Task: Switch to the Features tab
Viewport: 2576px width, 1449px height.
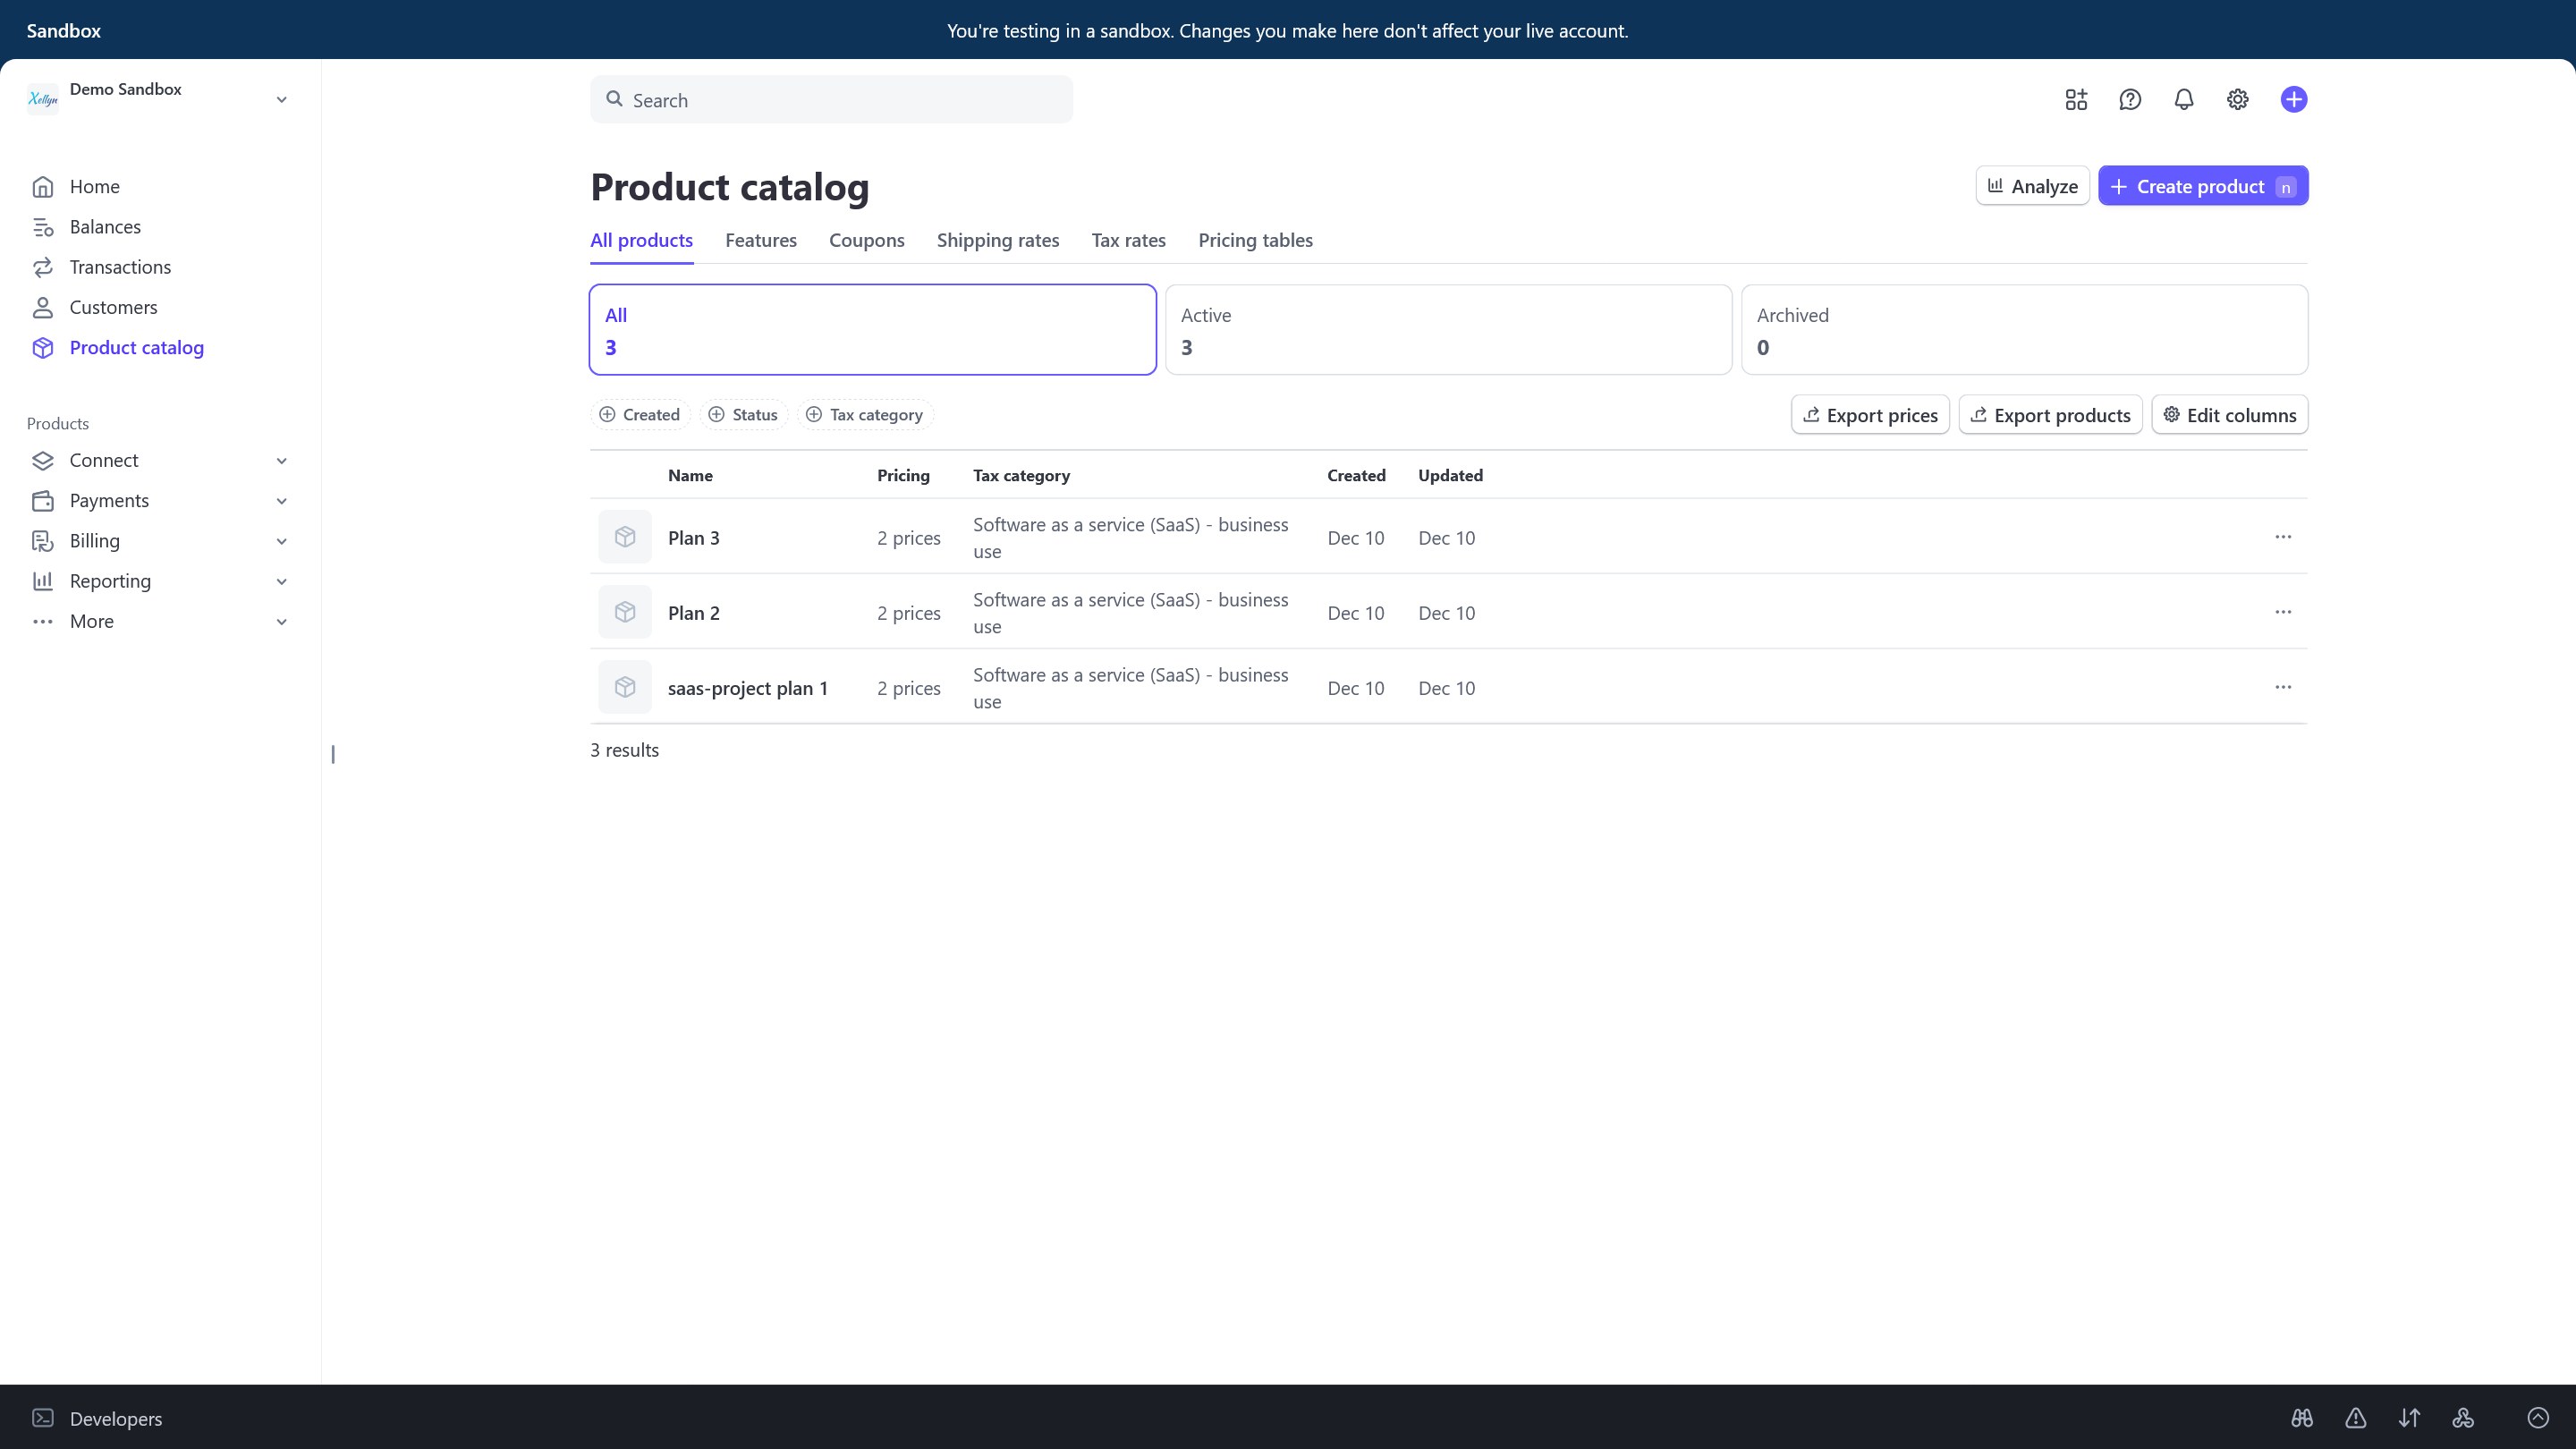Action: [761, 240]
